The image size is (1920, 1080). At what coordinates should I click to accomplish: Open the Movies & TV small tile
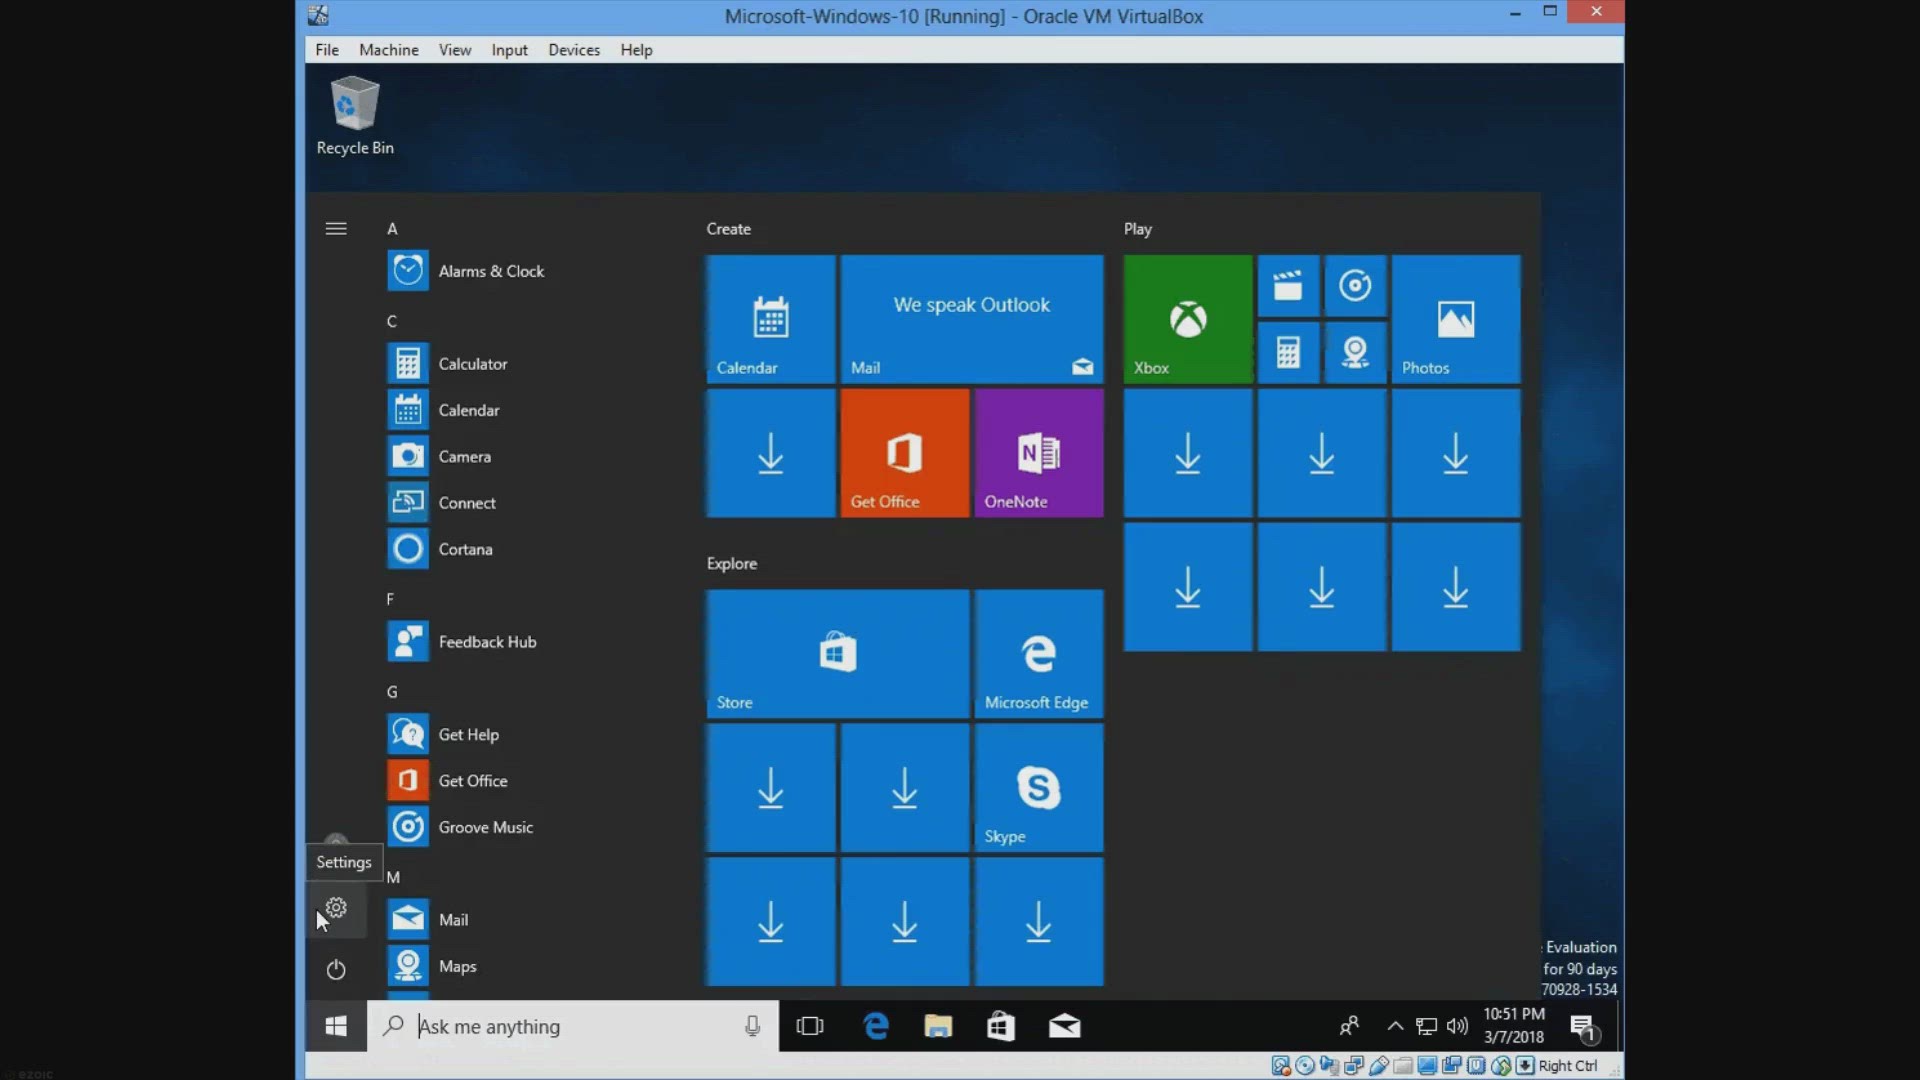click(1288, 286)
